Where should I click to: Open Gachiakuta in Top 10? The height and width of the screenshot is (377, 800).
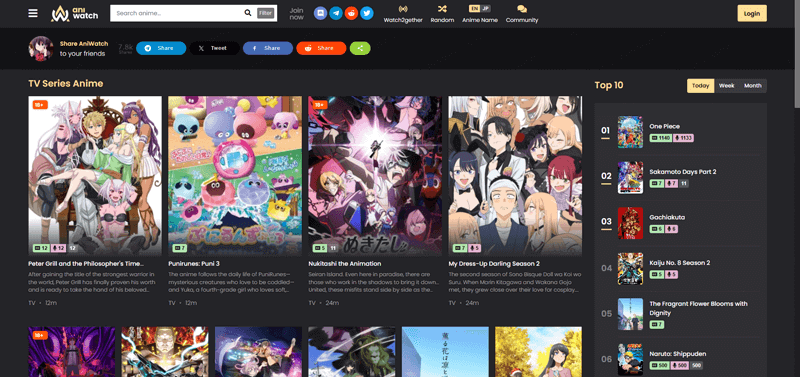tap(667, 217)
